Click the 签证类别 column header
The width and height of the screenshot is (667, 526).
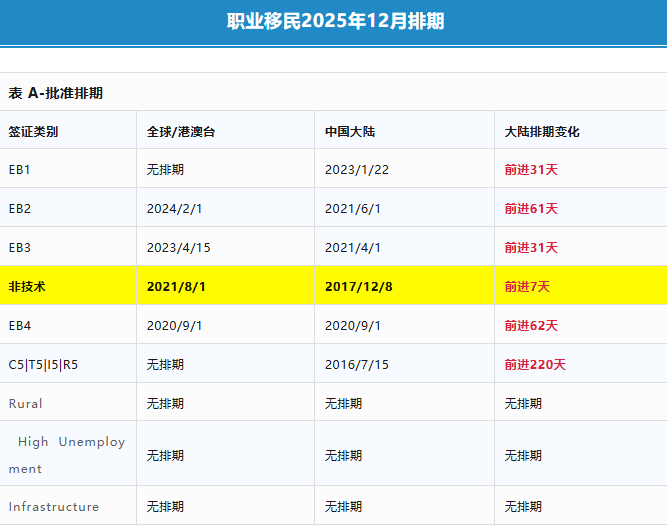[33, 132]
